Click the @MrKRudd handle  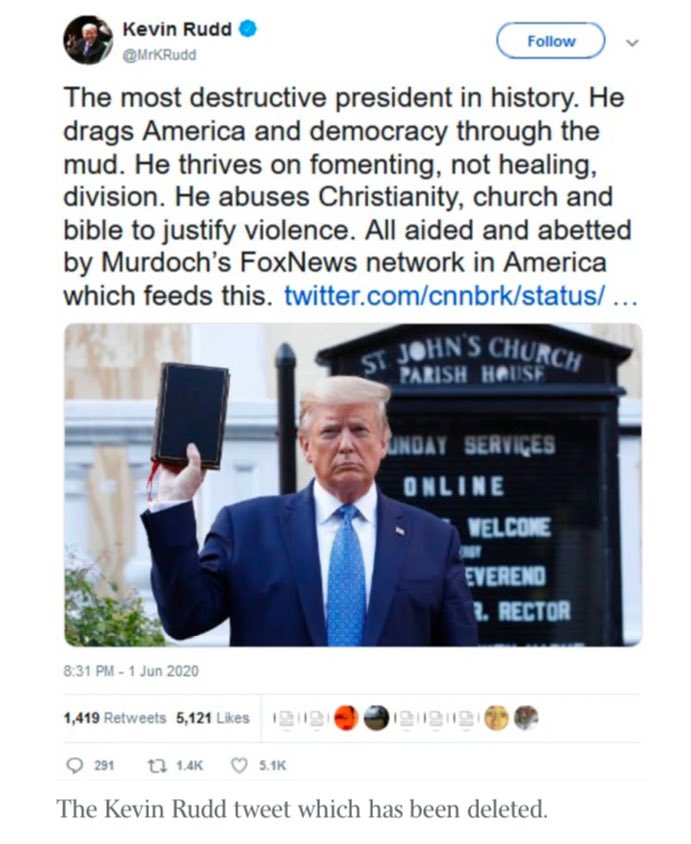click(160, 54)
